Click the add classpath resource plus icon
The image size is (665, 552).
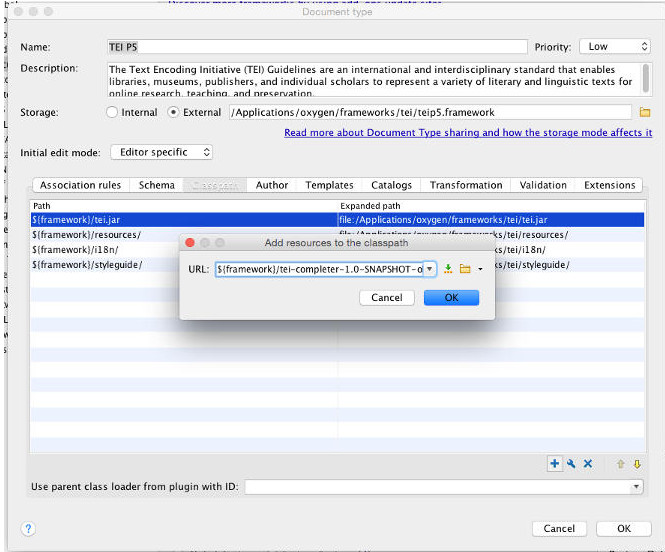[x=554, y=464]
